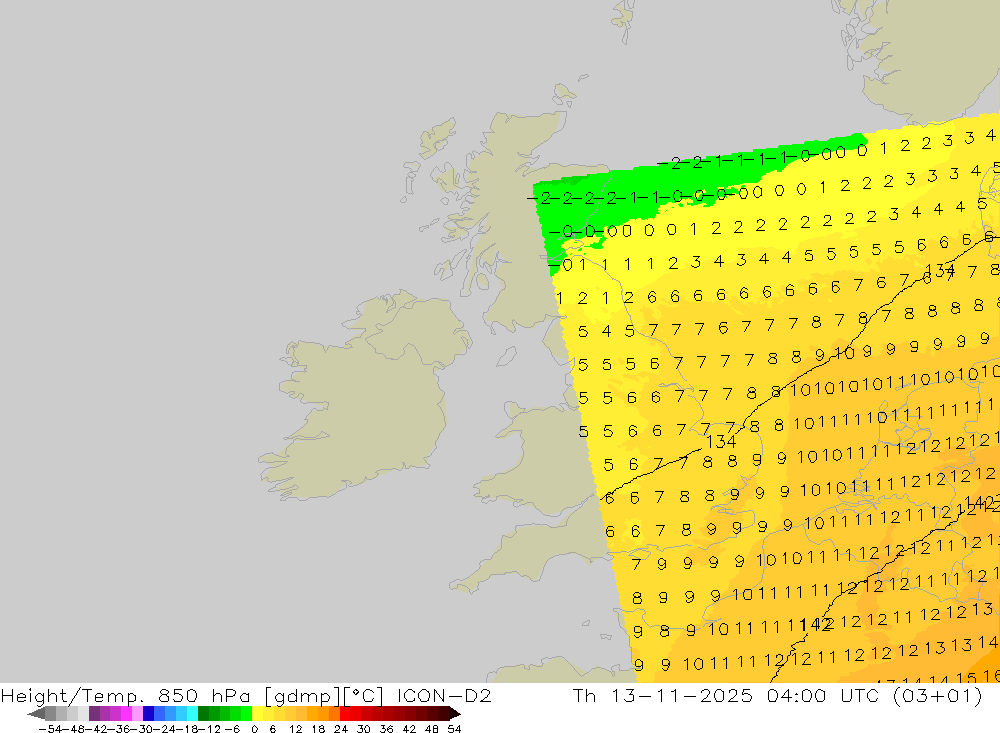Click the 'Th' weekday label
1000x733 pixels.
[x=584, y=695]
